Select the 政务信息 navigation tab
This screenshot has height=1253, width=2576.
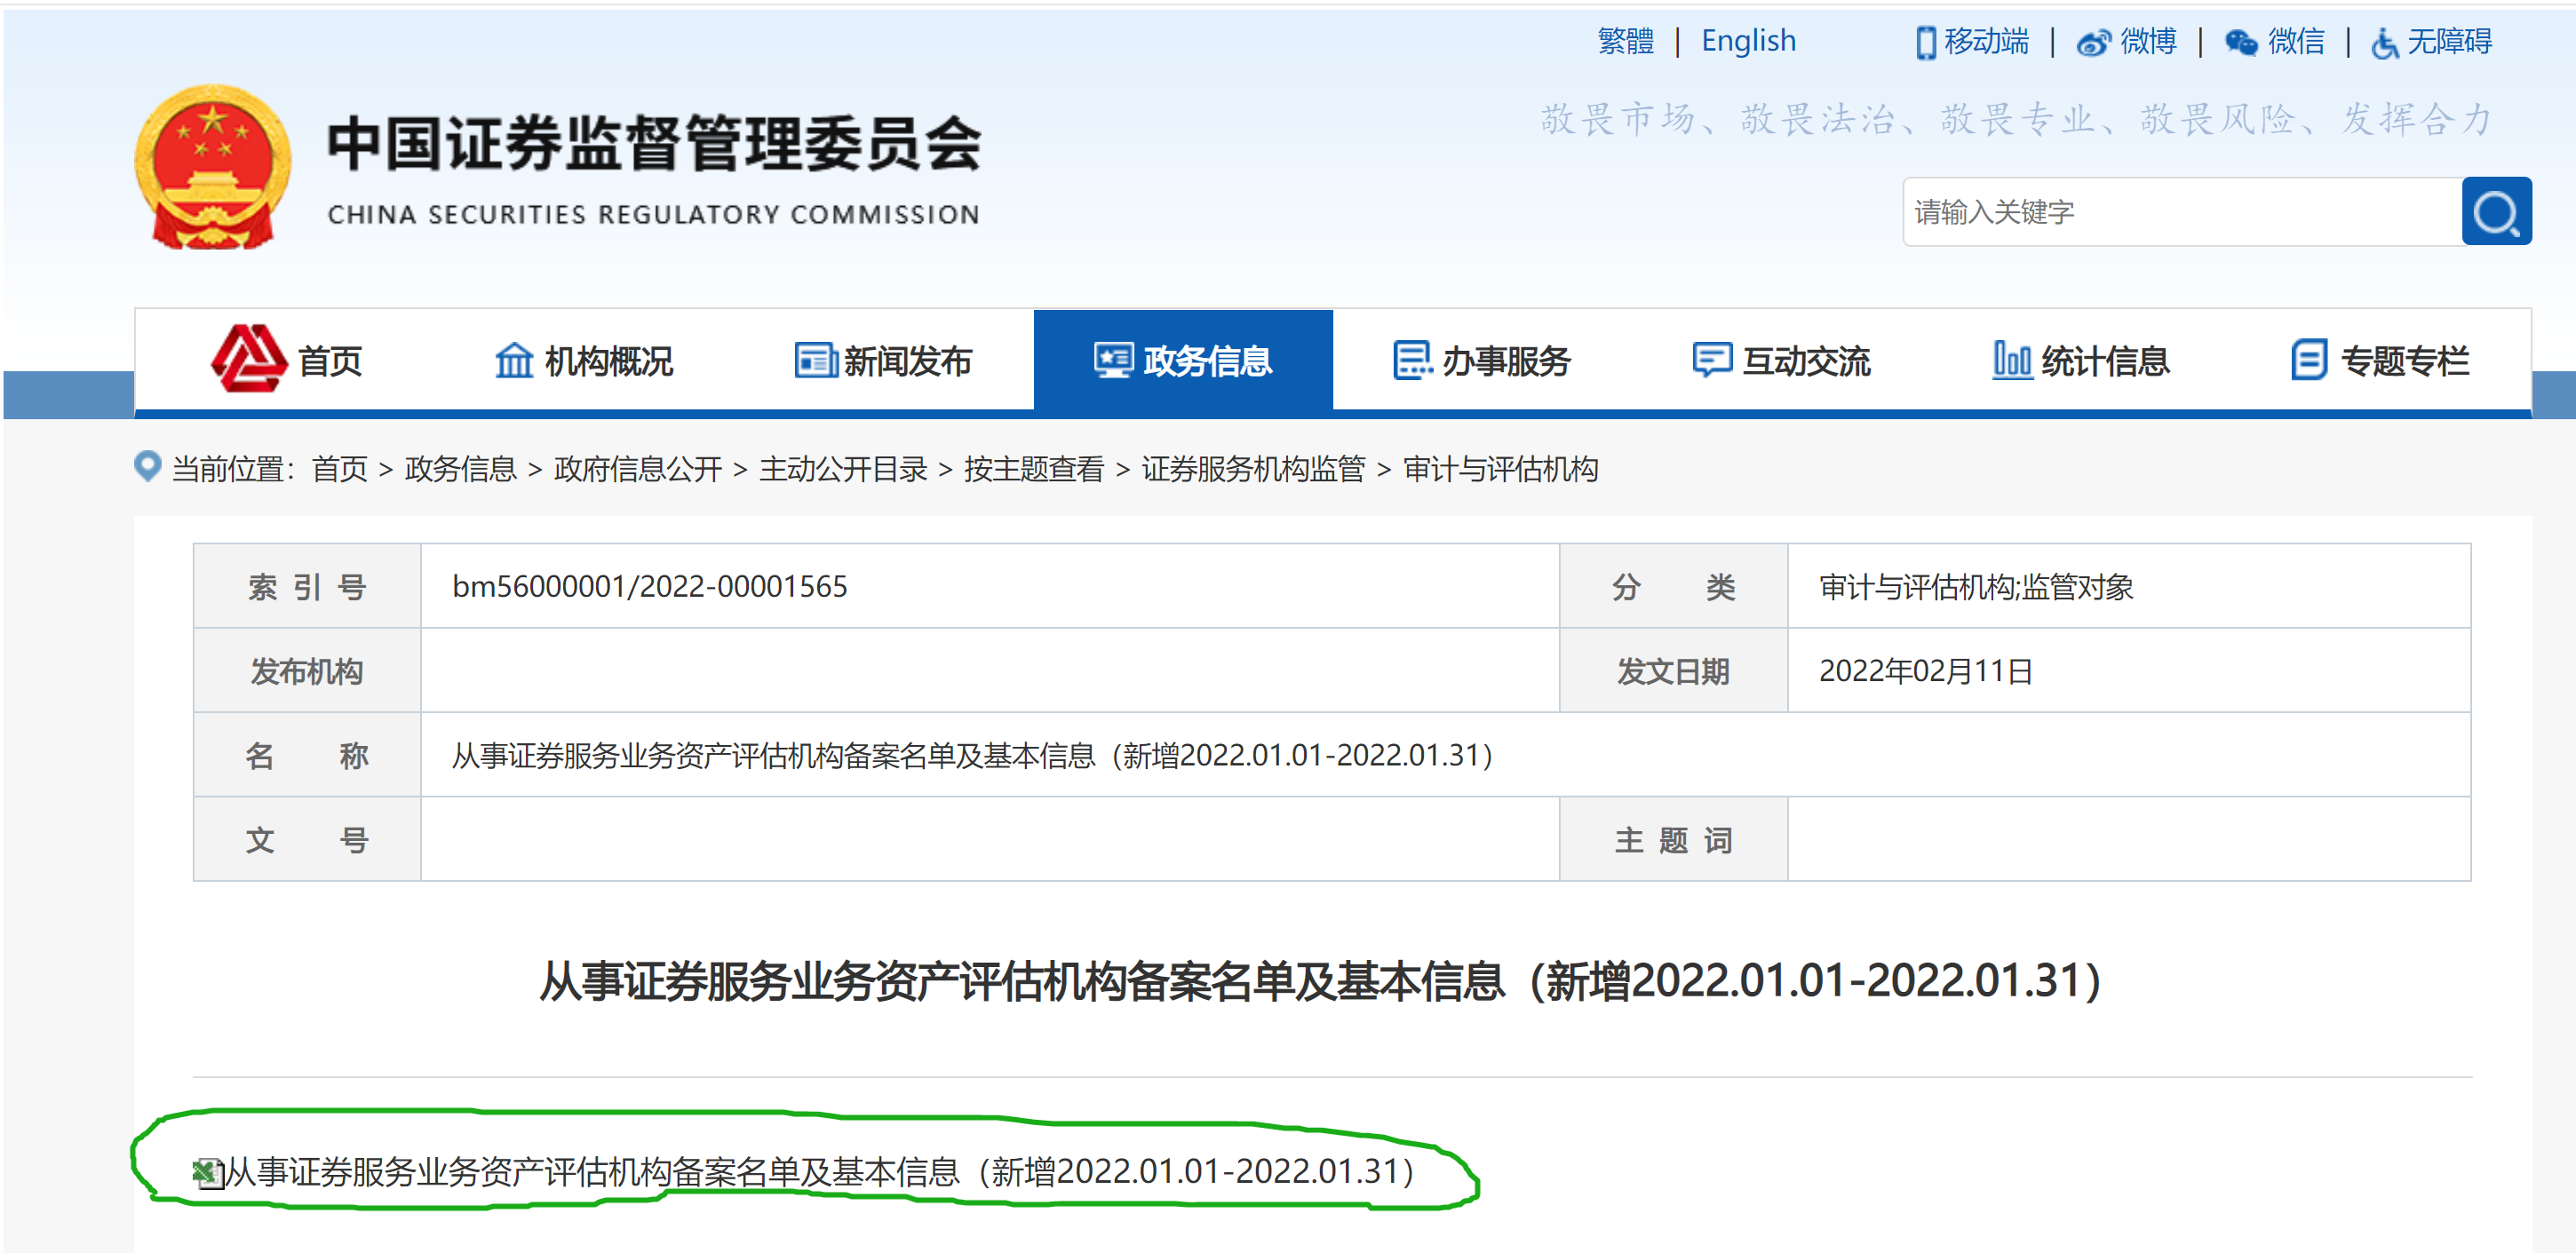pos(1182,361)
